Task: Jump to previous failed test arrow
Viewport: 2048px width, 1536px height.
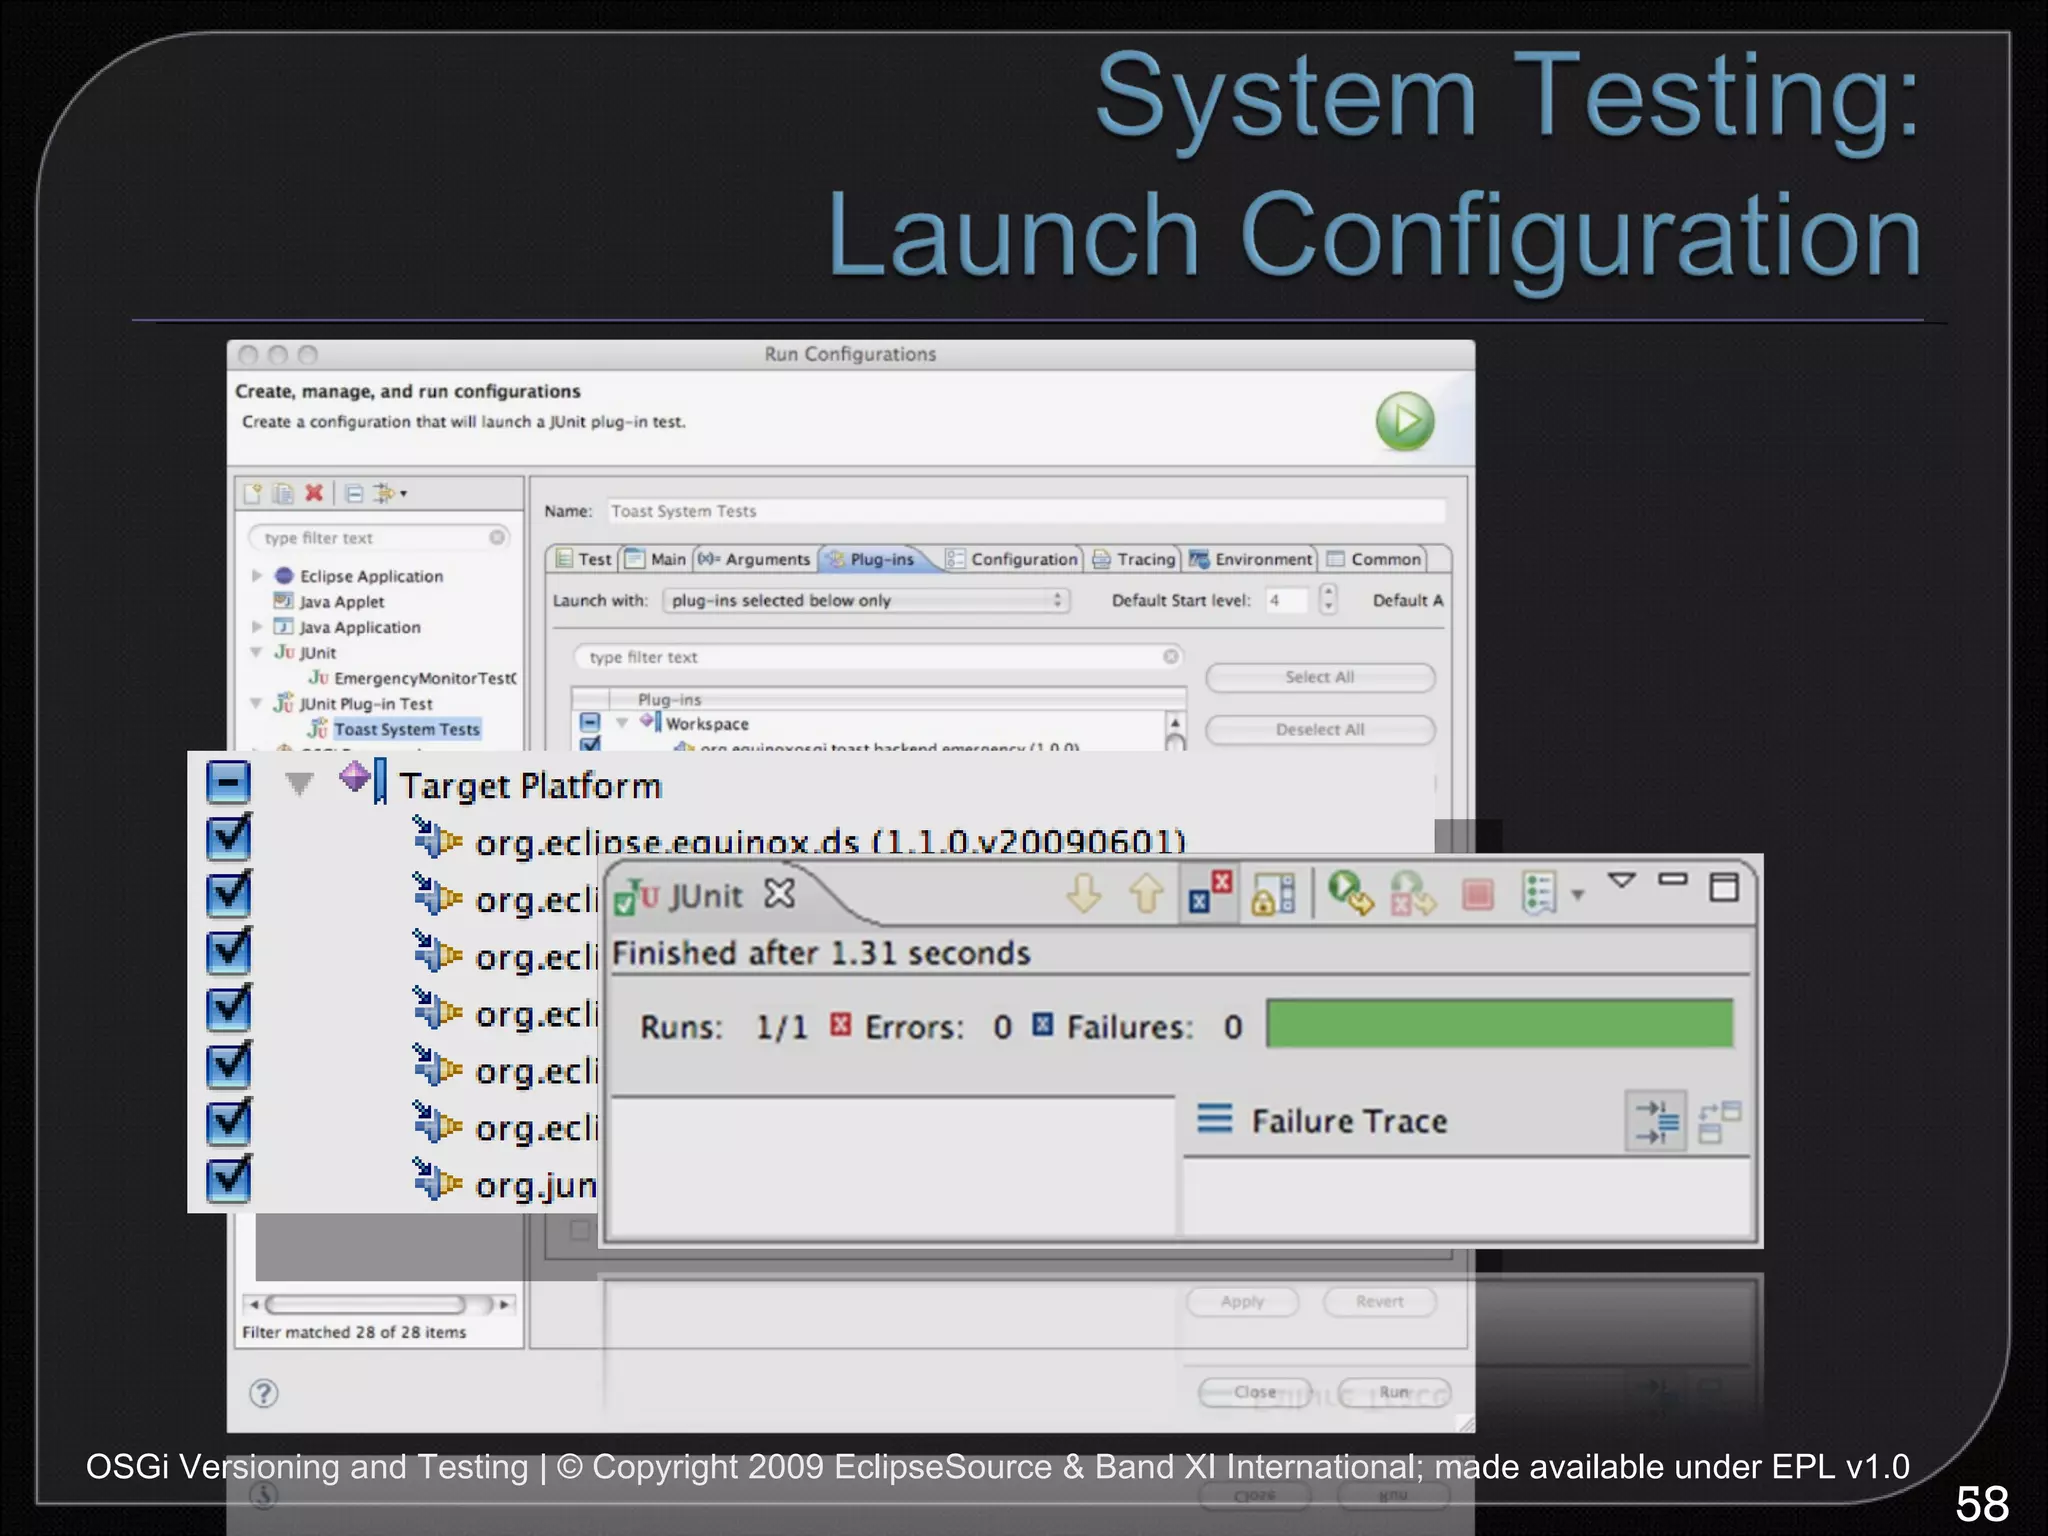Action: (x=1146, y=893)
